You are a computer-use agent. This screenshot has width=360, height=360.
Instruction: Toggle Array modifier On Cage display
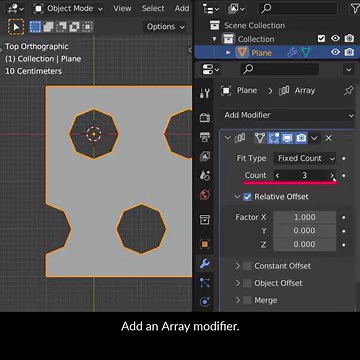tap(260, 138)
